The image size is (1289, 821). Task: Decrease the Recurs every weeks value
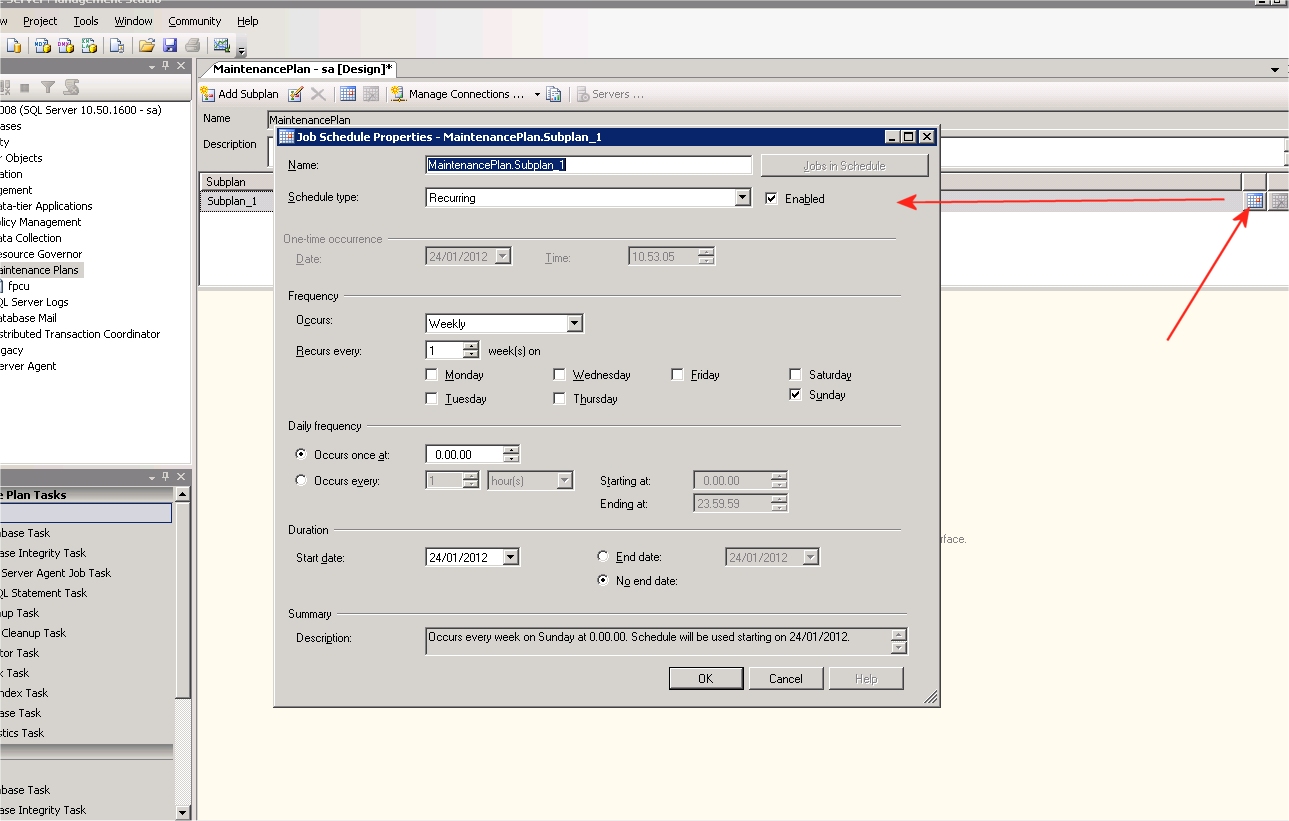pos(471,355)
